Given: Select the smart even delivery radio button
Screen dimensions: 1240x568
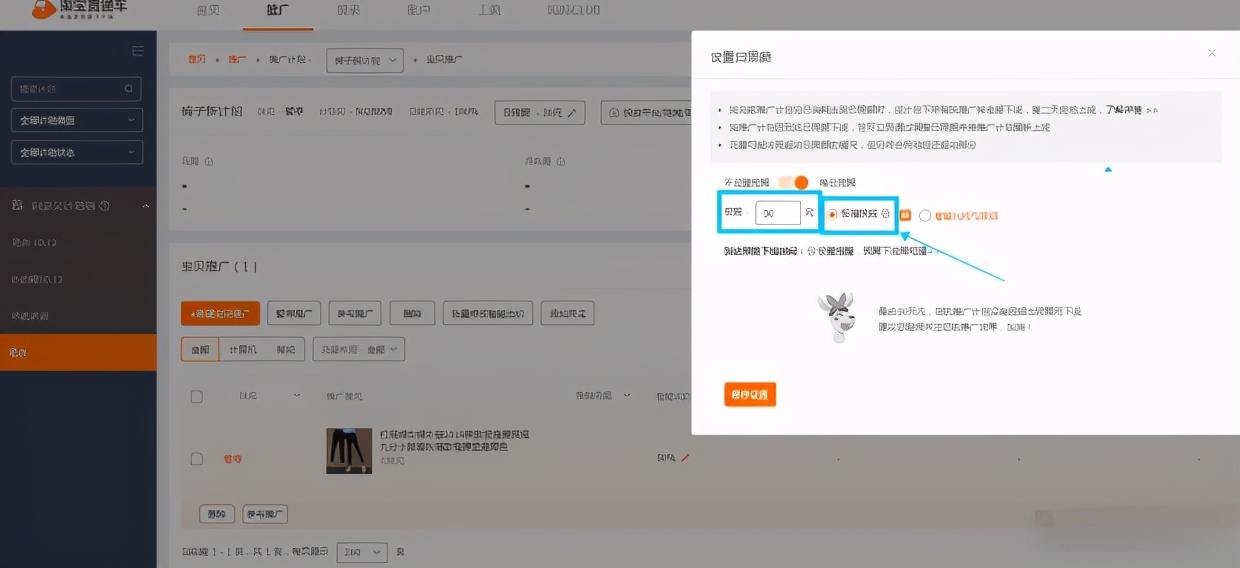Looking at the screenshot, I should click(x=925, y=215).
